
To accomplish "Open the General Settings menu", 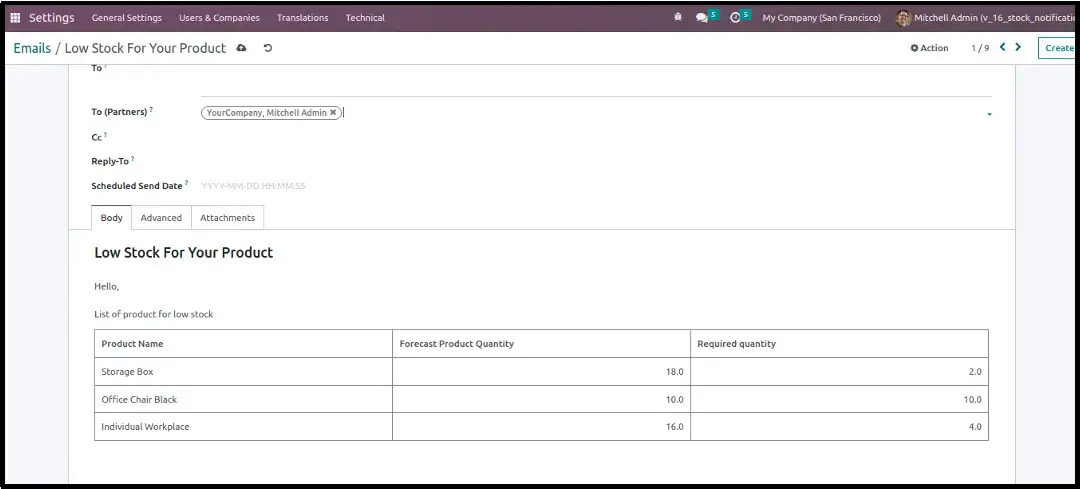I will 127,18.
